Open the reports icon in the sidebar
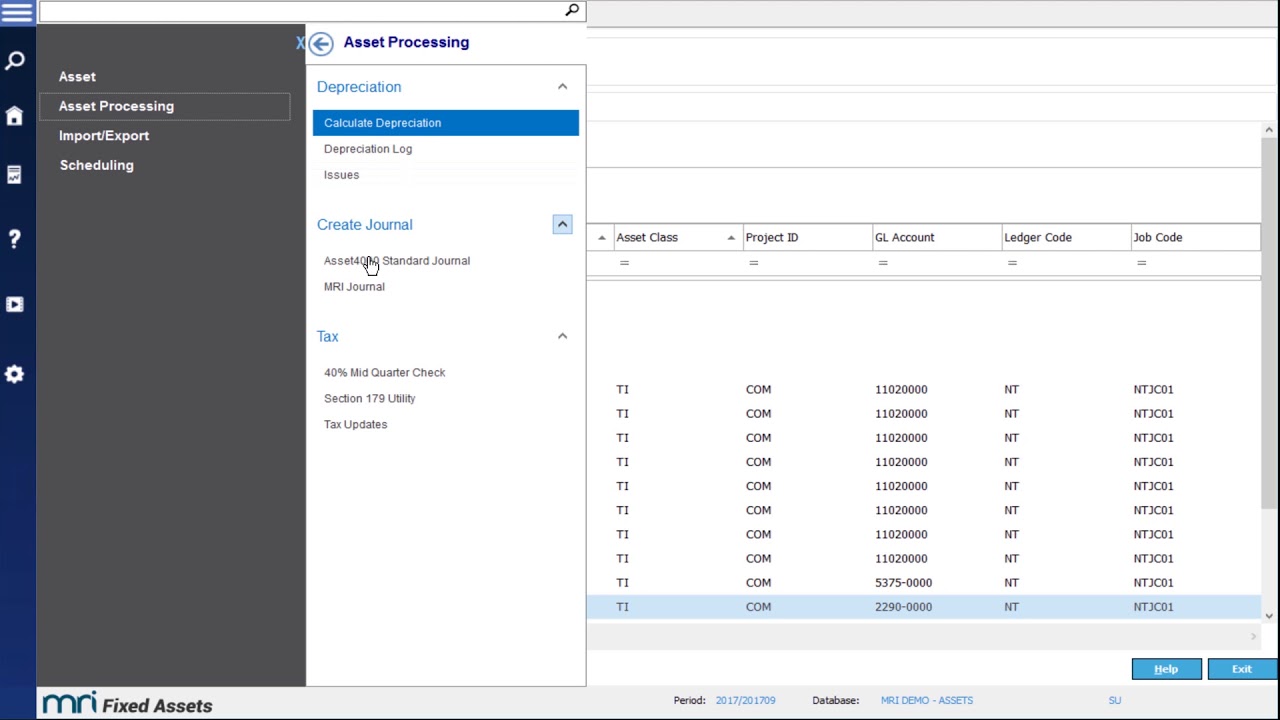The height and width of the screenshot is (720, 1280). tap(14, 175)
